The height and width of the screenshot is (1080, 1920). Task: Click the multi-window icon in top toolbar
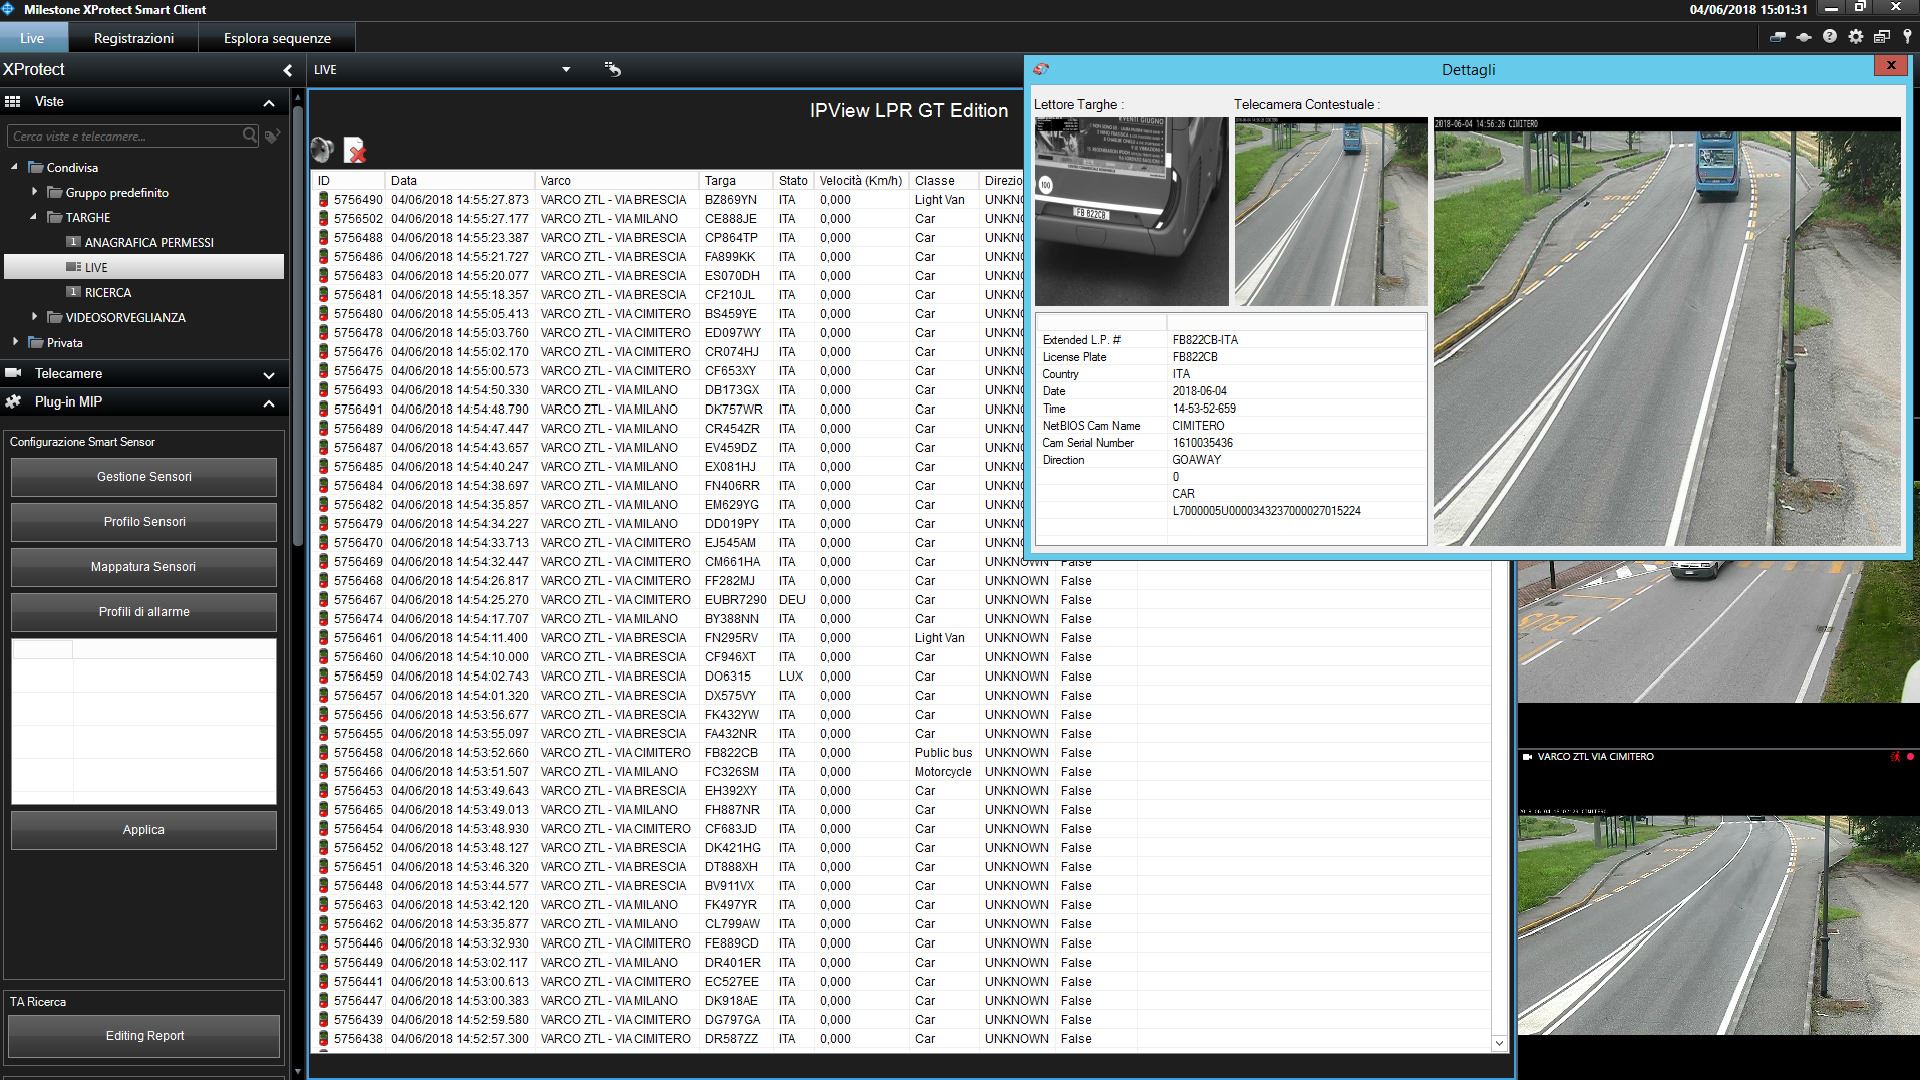(1881, 37)
